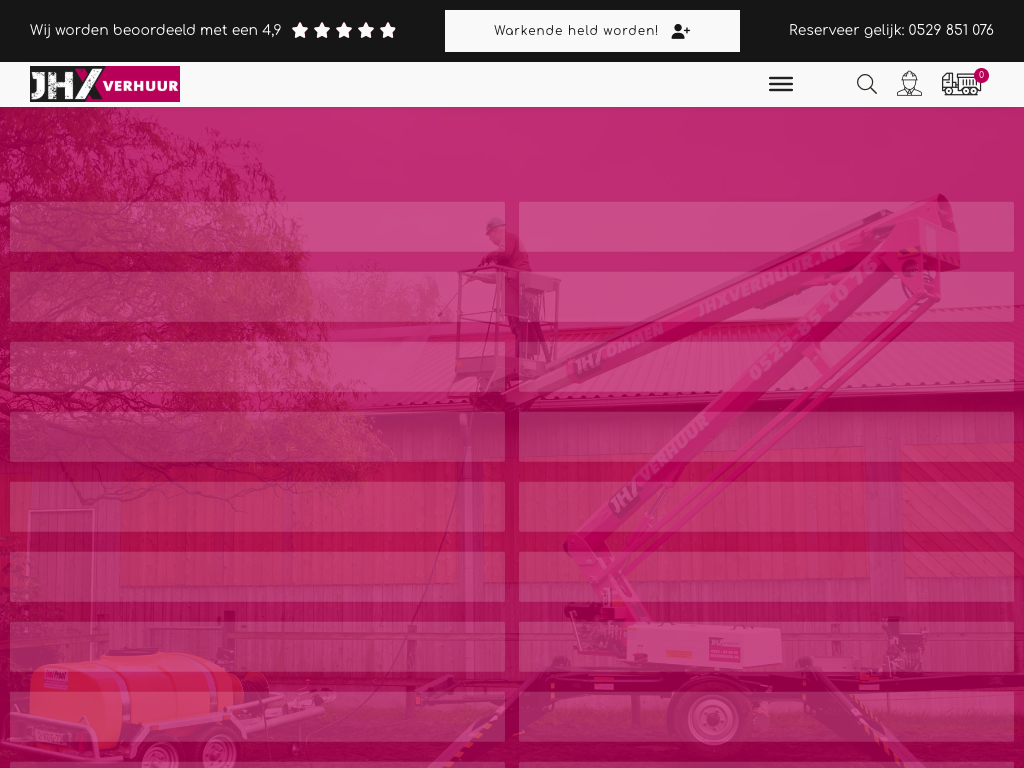Click the fifth rating star

click(388, 31)
